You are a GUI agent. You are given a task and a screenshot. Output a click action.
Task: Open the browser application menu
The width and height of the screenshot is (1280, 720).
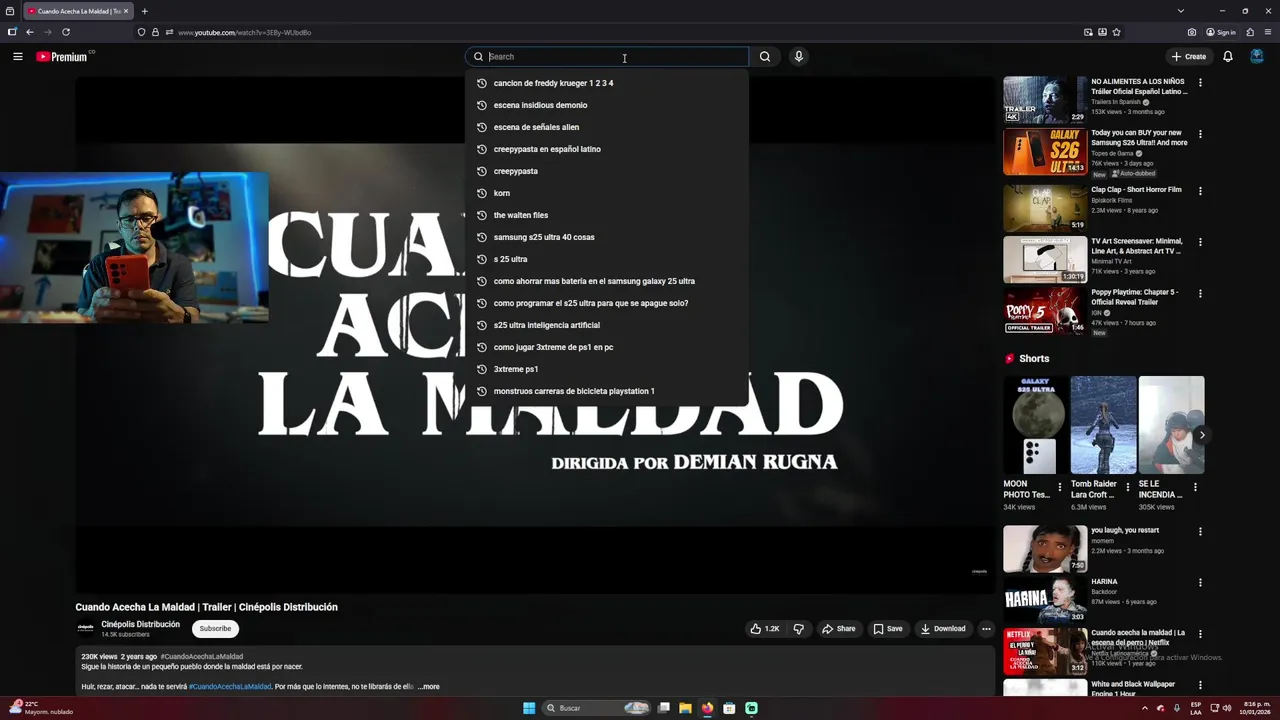(x=1268, y=32)
